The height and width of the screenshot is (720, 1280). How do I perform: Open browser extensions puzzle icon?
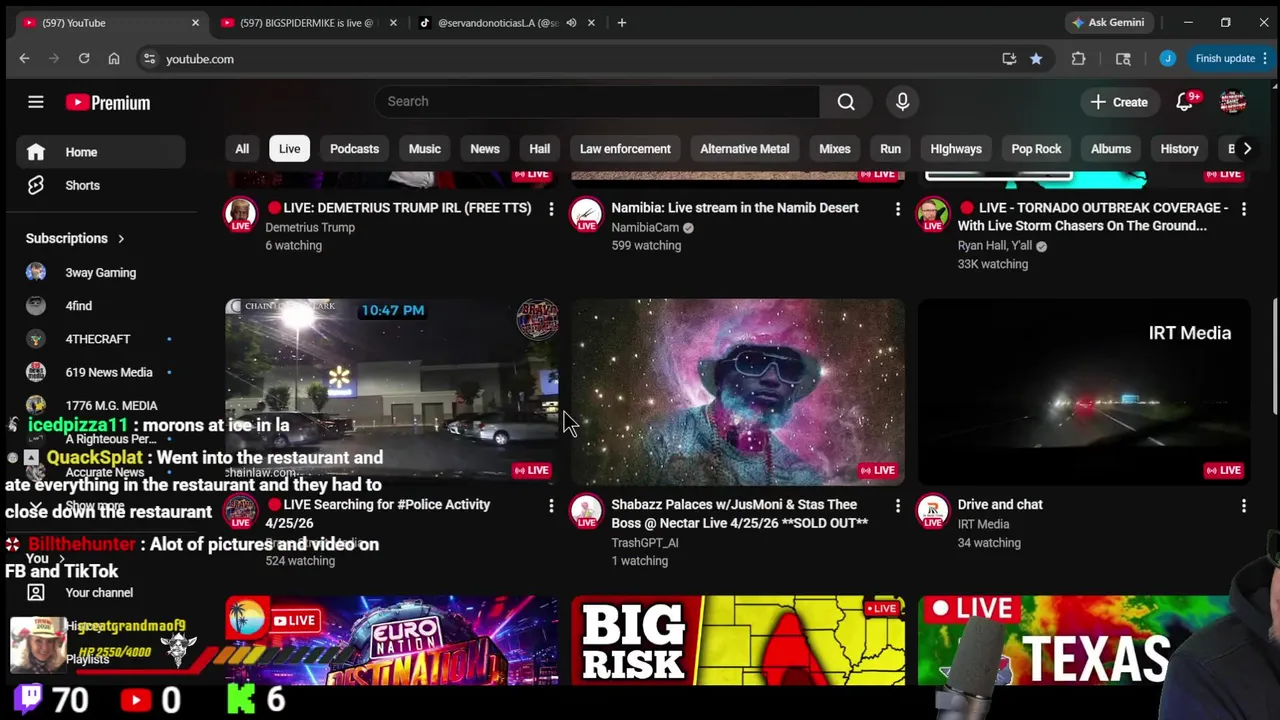pos(1078,59)
